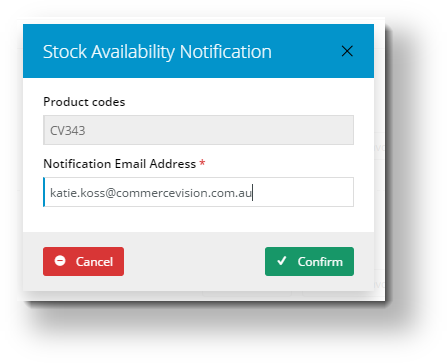Click the empty space after the email address

tap(303, 192)
